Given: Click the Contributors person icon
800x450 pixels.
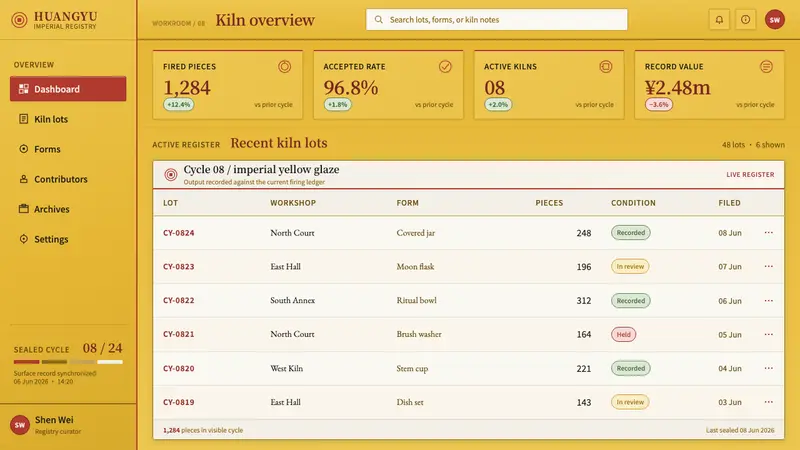Looking at the screenshot, I should [23, 179].
